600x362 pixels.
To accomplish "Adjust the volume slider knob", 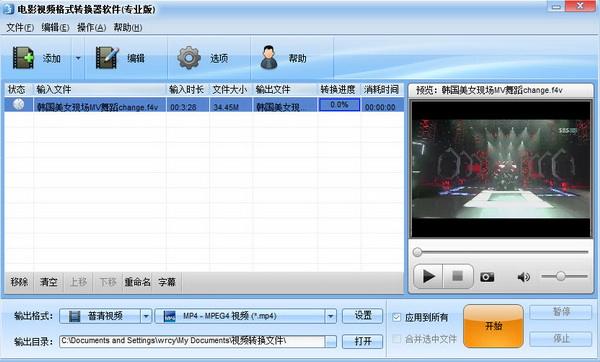I will click(561, 276).
